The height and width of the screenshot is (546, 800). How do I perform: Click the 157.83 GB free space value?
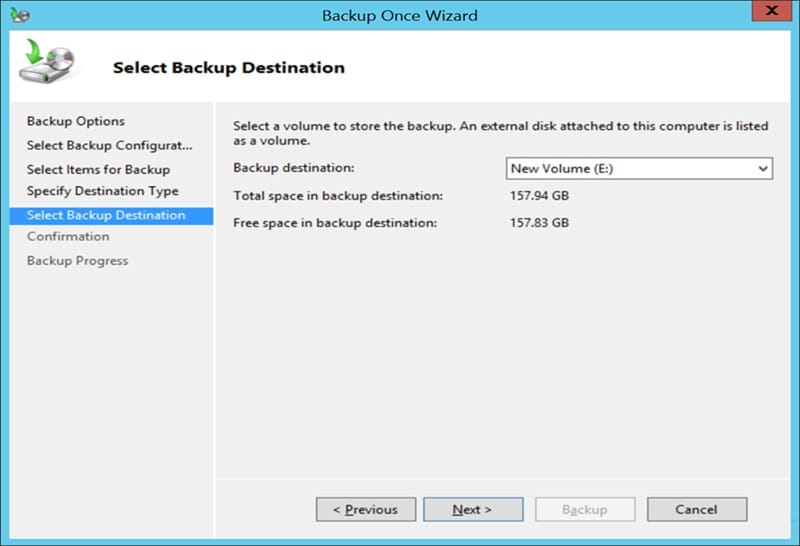click(x=539, y=223)
